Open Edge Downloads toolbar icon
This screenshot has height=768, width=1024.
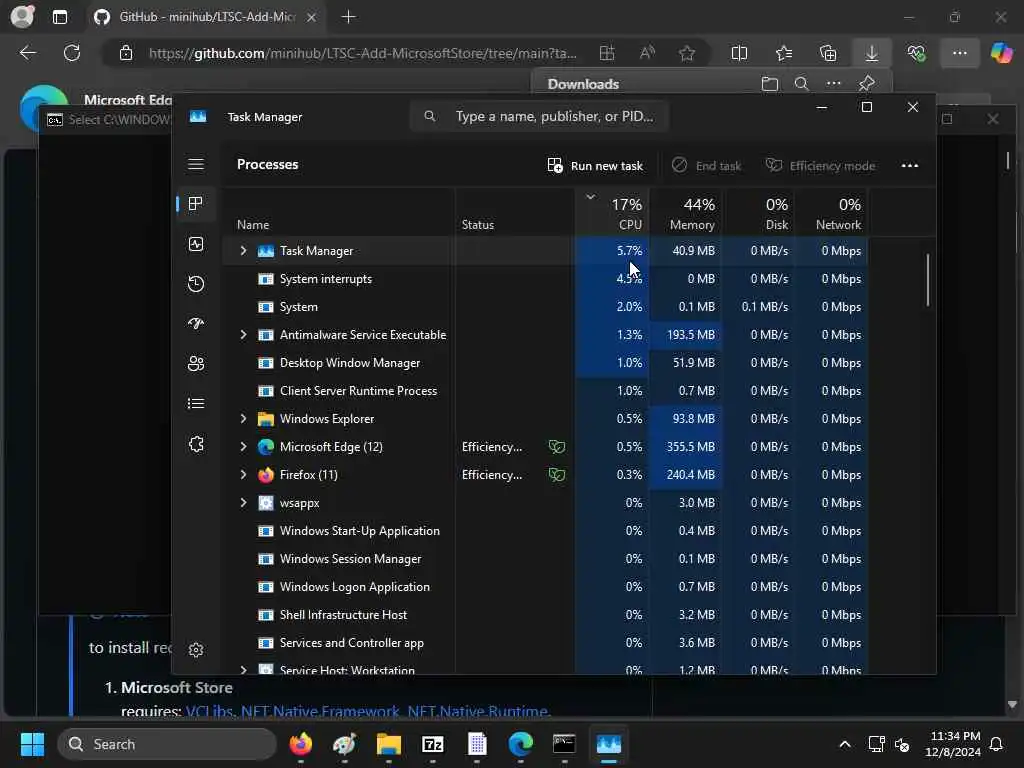(872, 54)
